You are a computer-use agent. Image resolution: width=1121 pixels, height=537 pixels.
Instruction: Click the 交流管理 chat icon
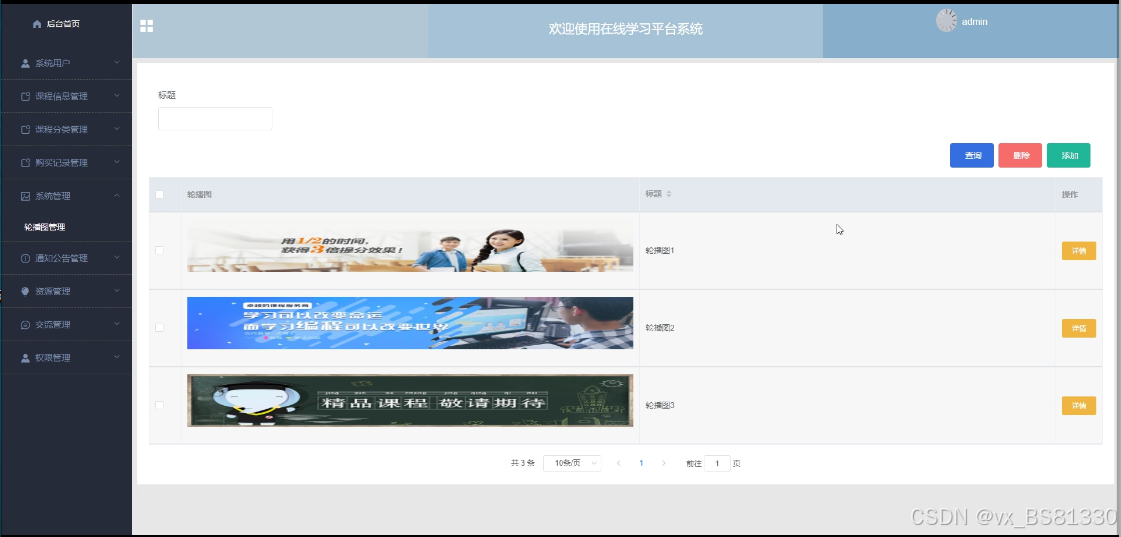click(x=26, y=325)
